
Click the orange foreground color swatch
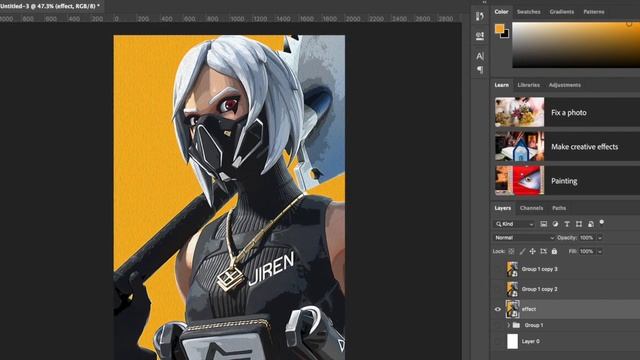[x=499, y=28]
